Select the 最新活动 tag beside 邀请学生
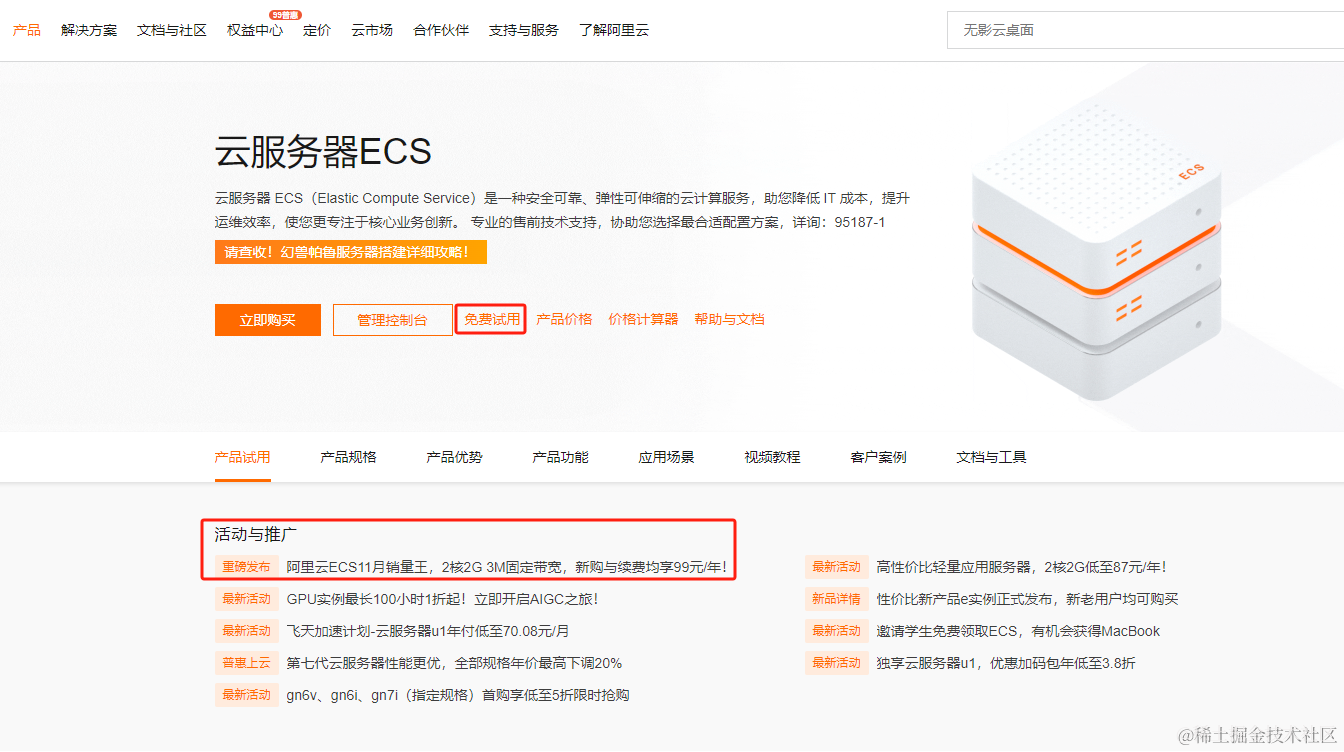 (836, 631)
